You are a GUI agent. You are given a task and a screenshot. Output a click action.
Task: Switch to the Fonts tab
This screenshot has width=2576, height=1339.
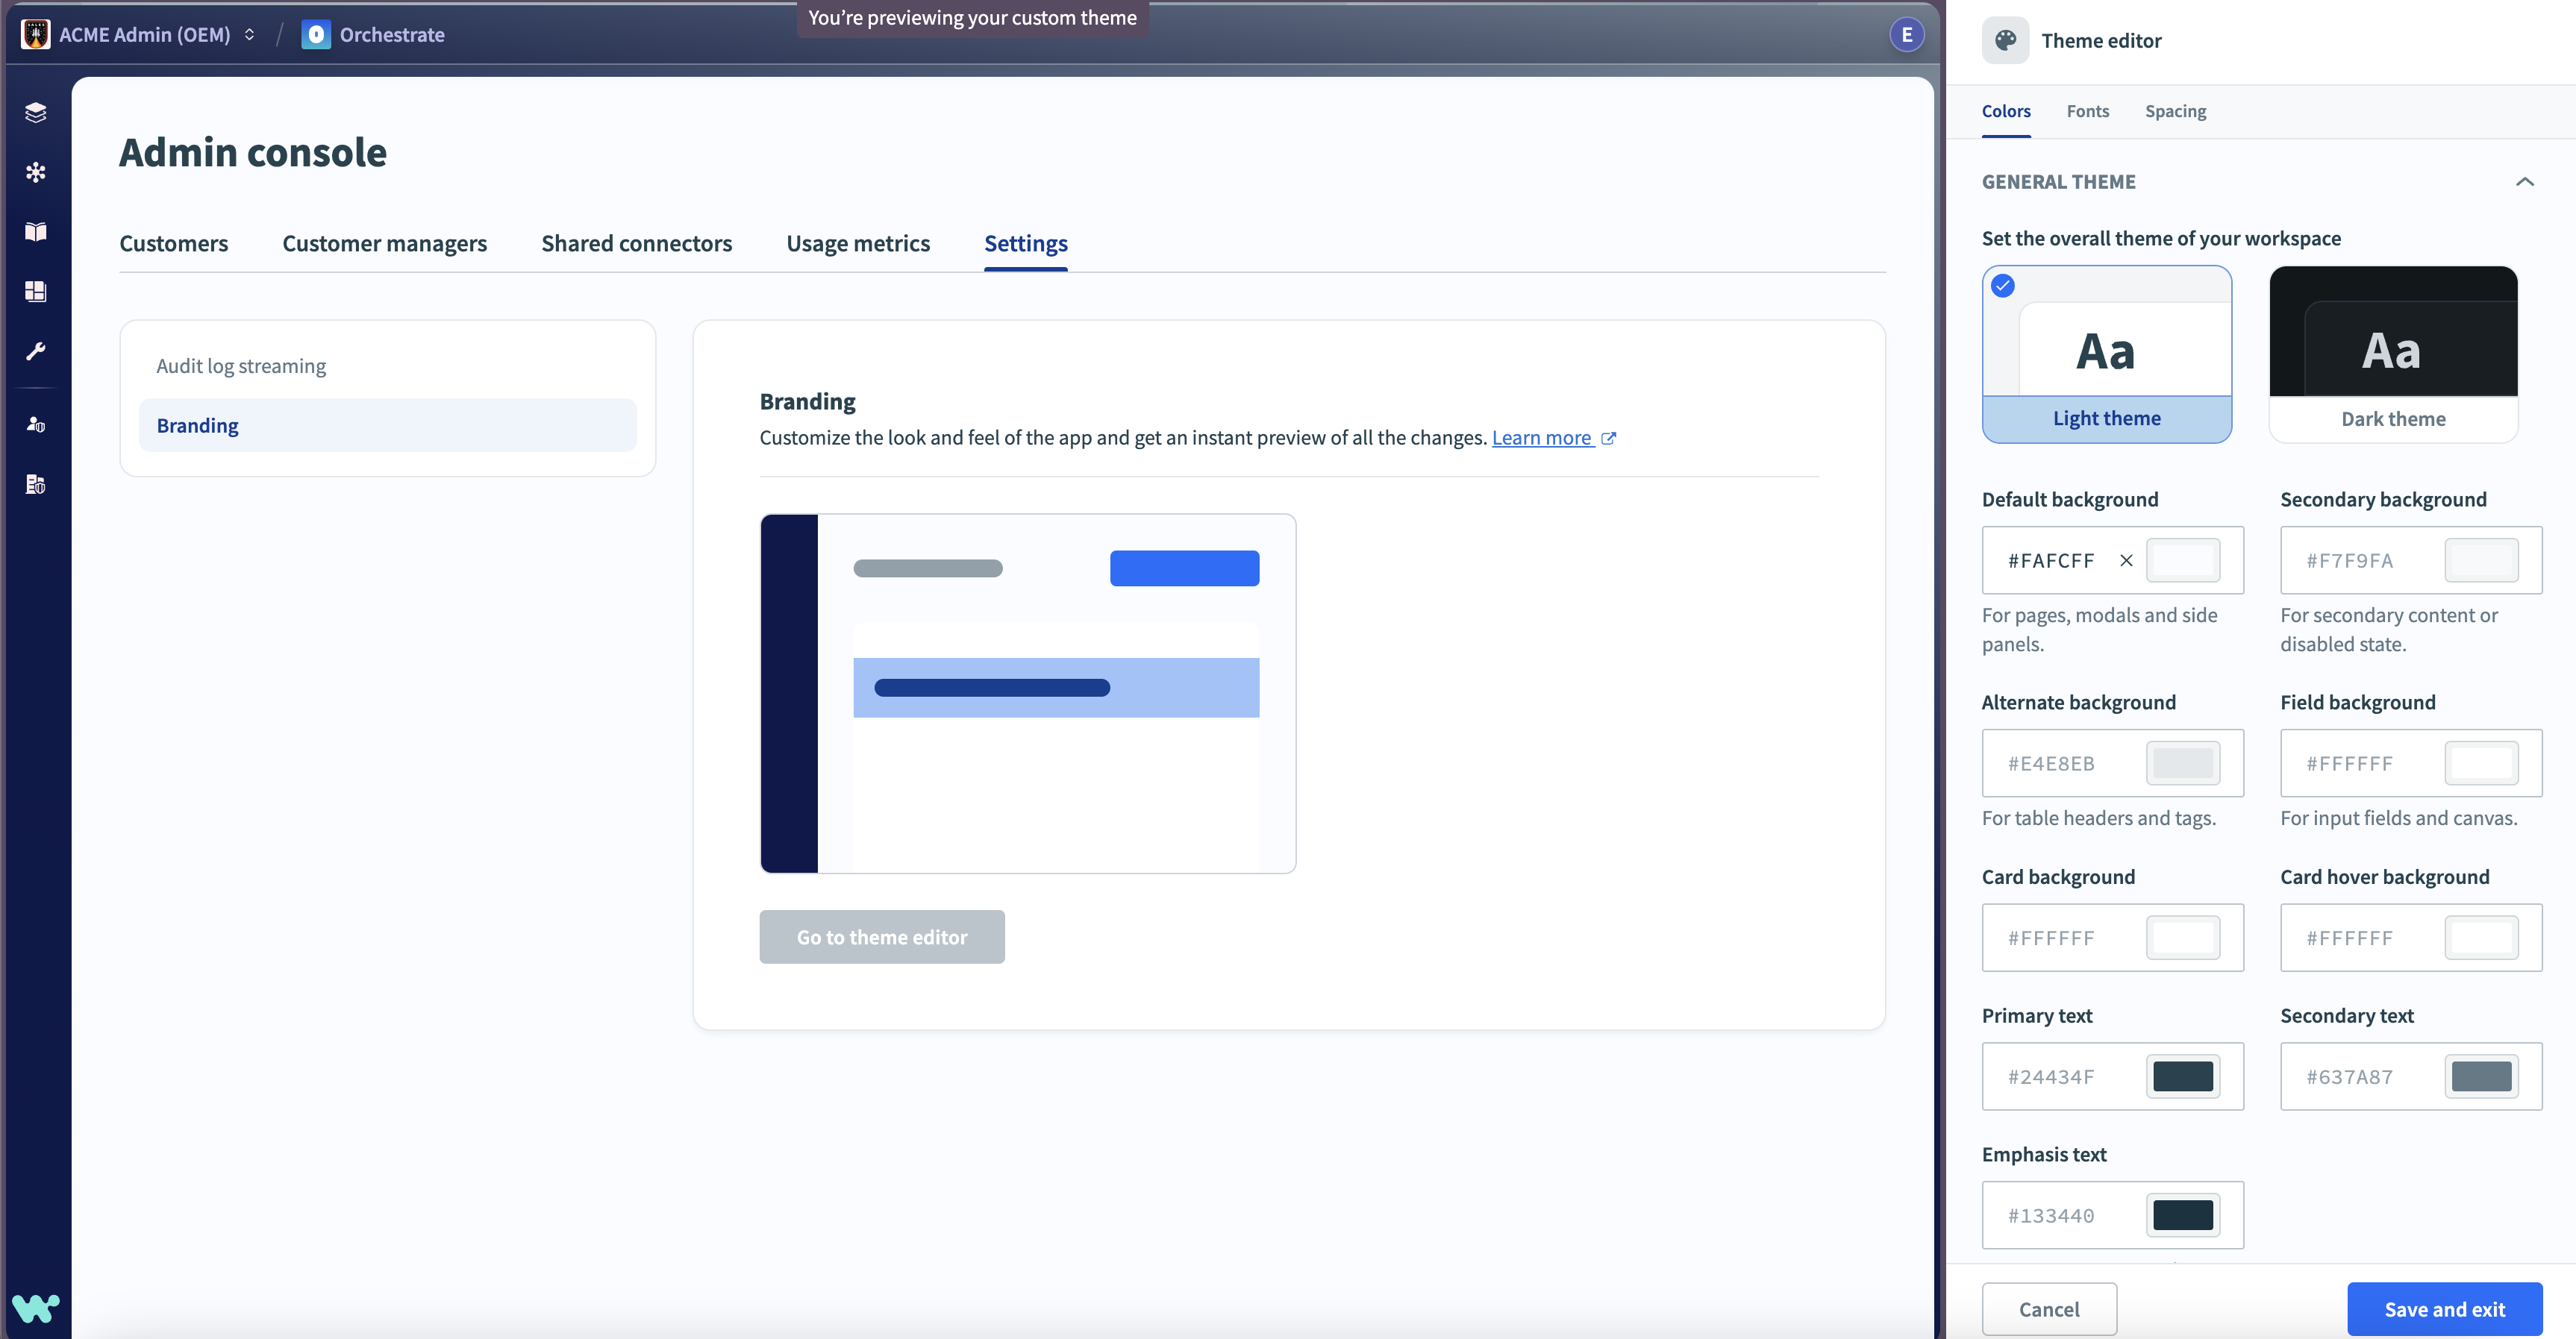pos(2087,111)
